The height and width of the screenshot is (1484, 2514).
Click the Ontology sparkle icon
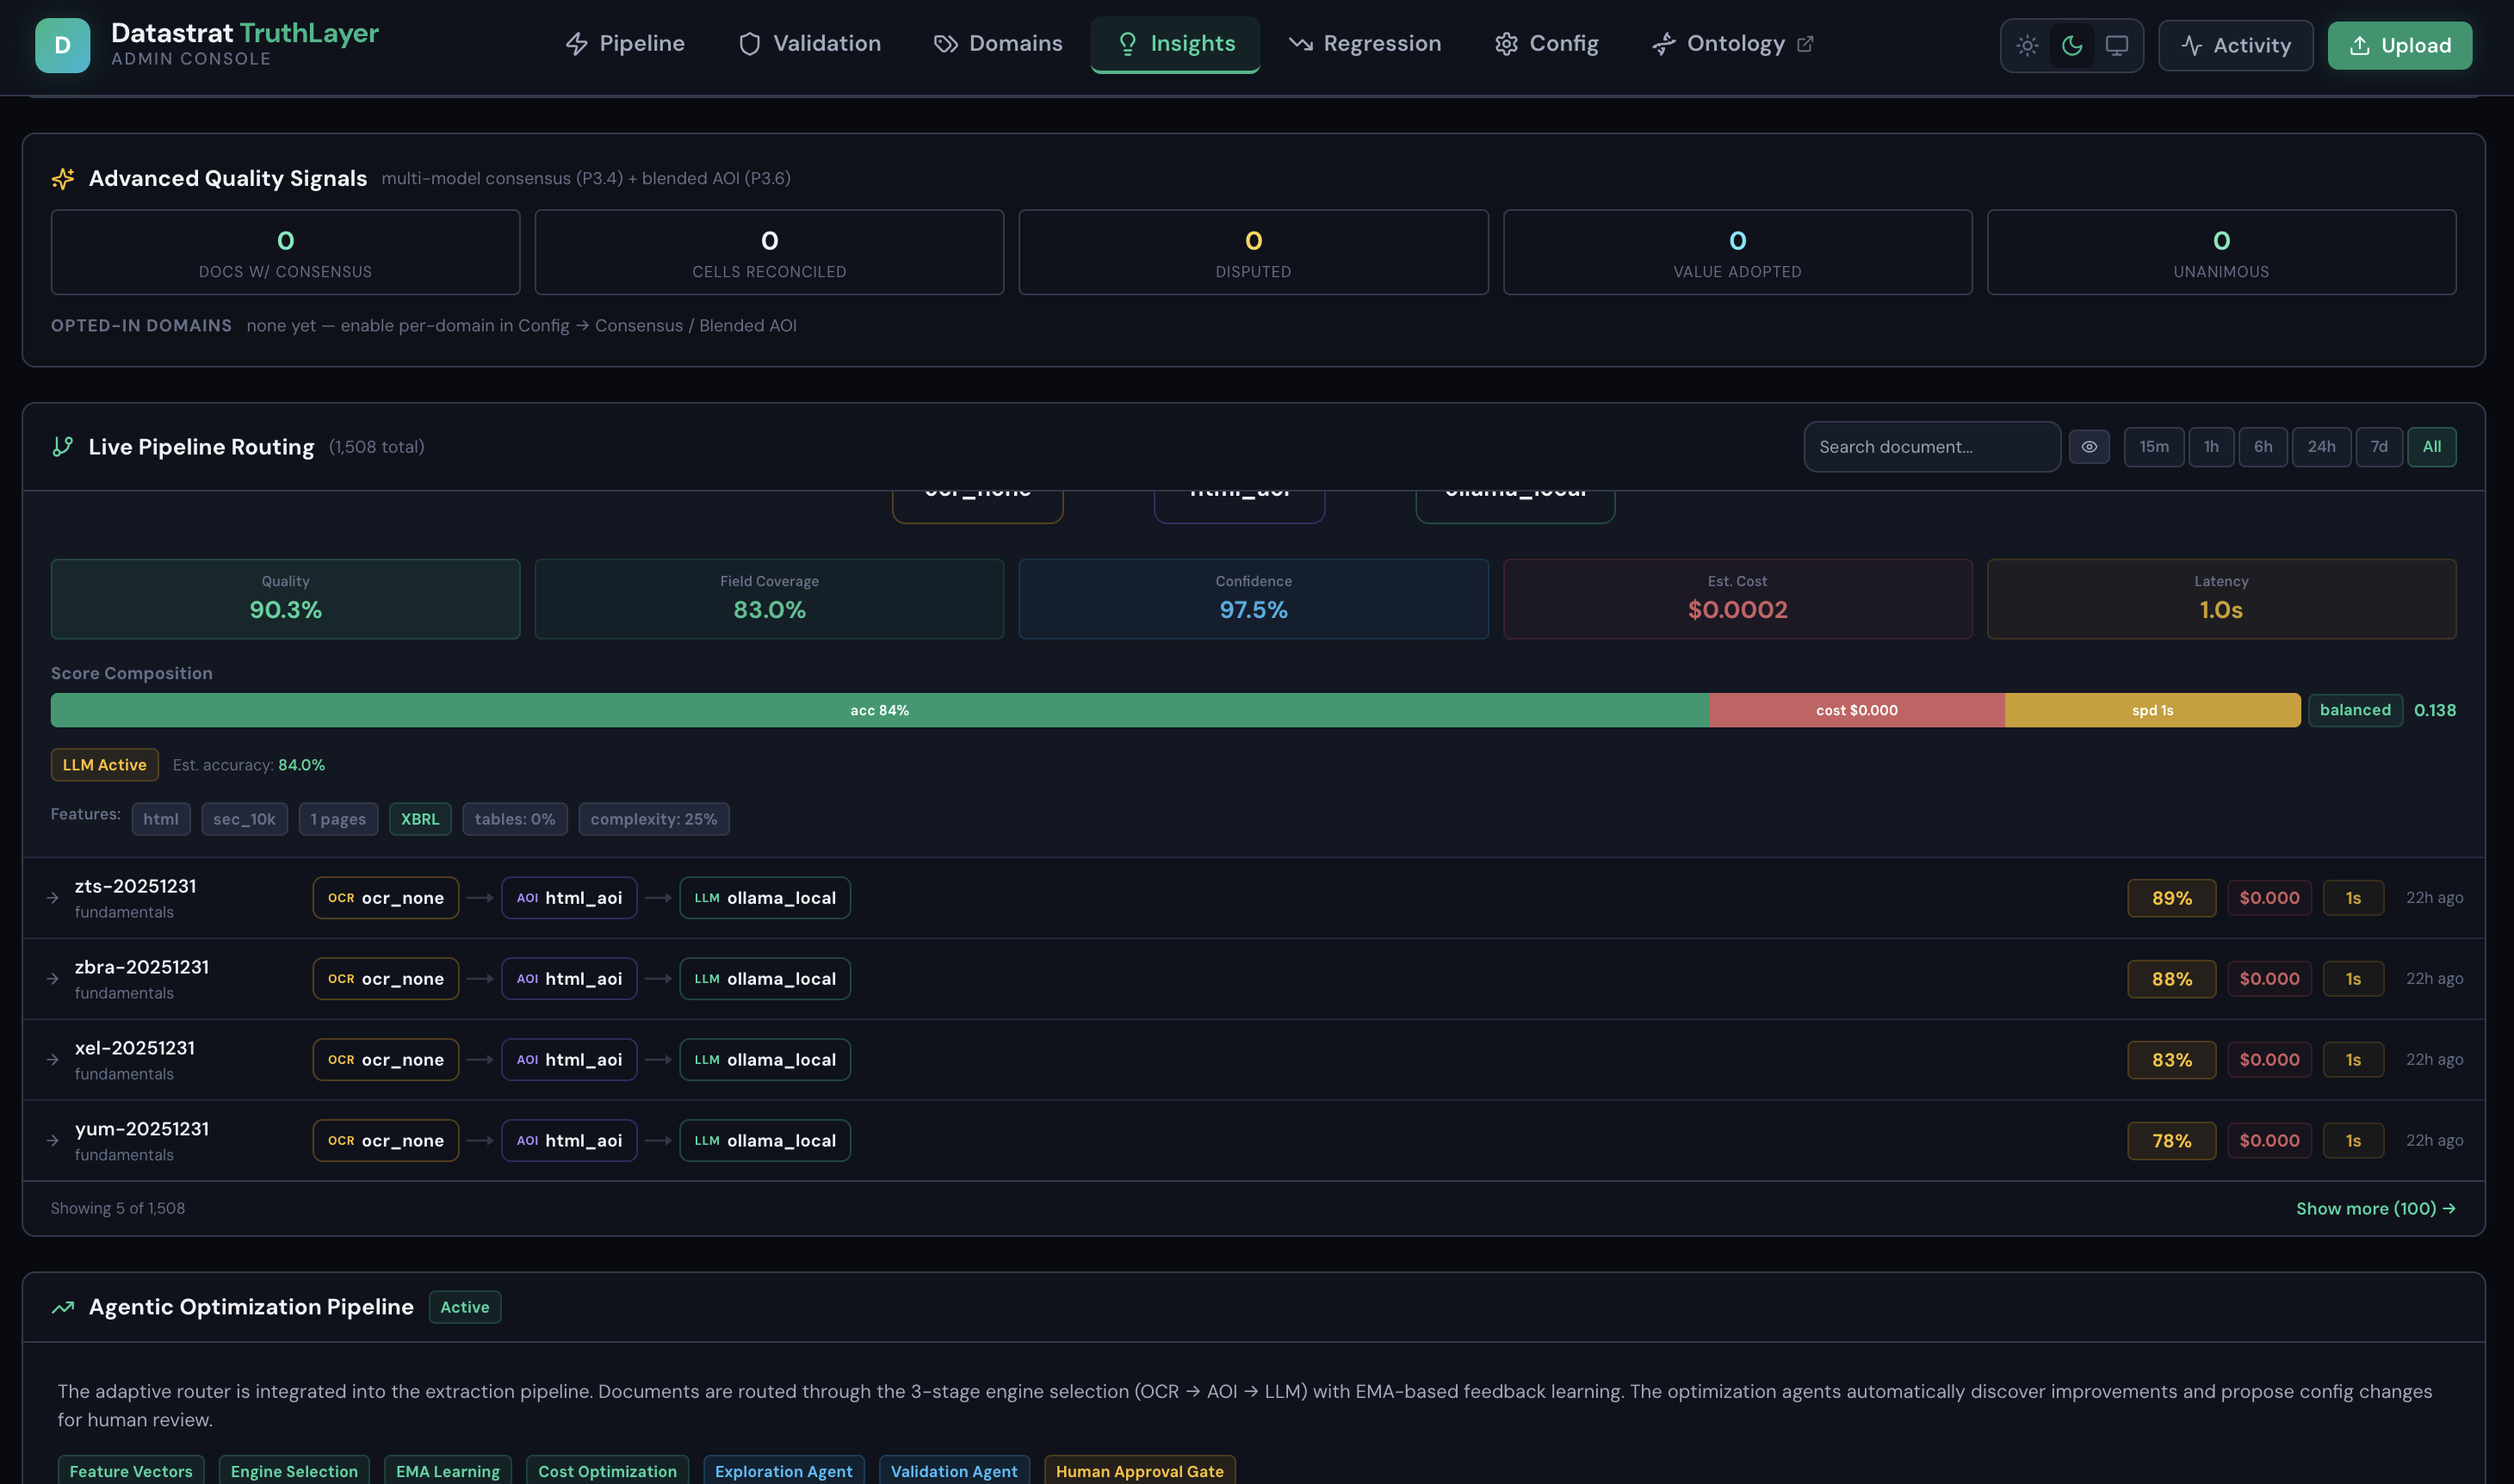(1664, 44)
